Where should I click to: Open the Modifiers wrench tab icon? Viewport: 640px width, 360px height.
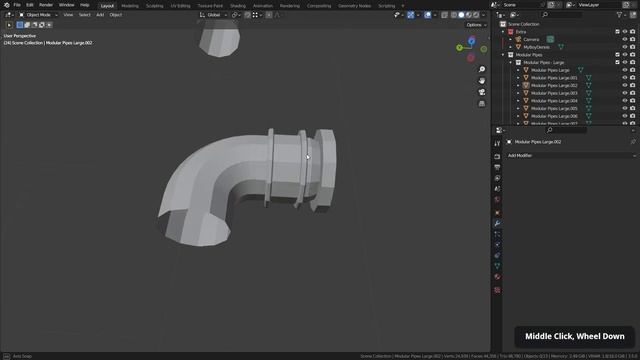497,224
